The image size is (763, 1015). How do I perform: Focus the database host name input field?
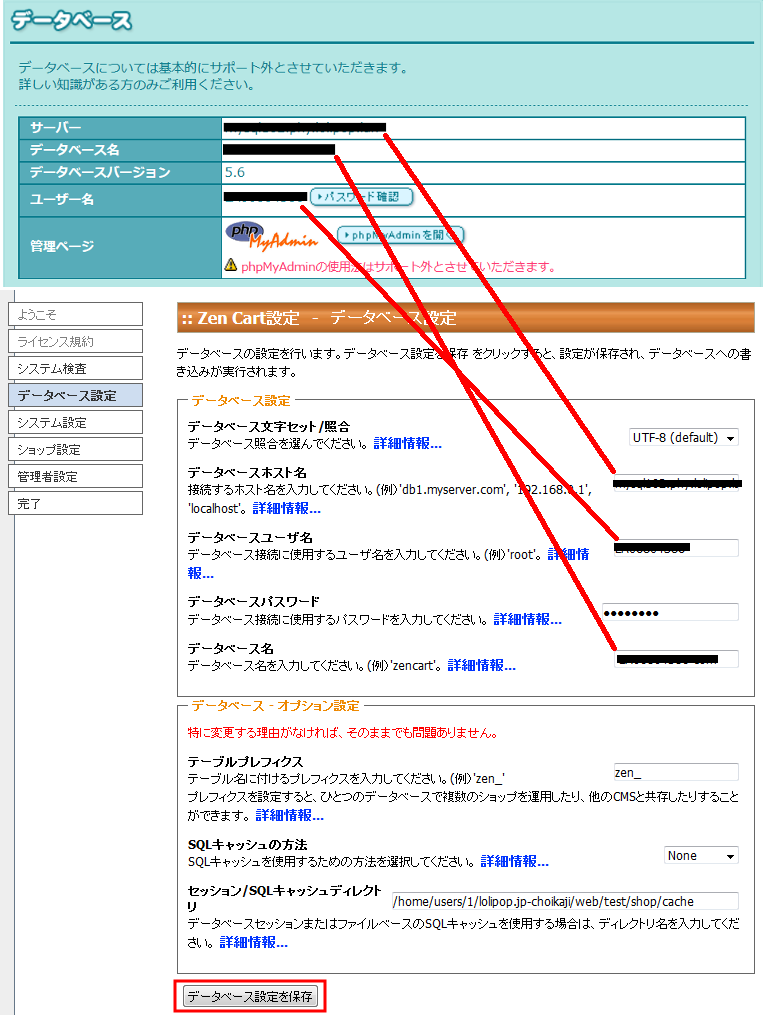coord(676,483)
